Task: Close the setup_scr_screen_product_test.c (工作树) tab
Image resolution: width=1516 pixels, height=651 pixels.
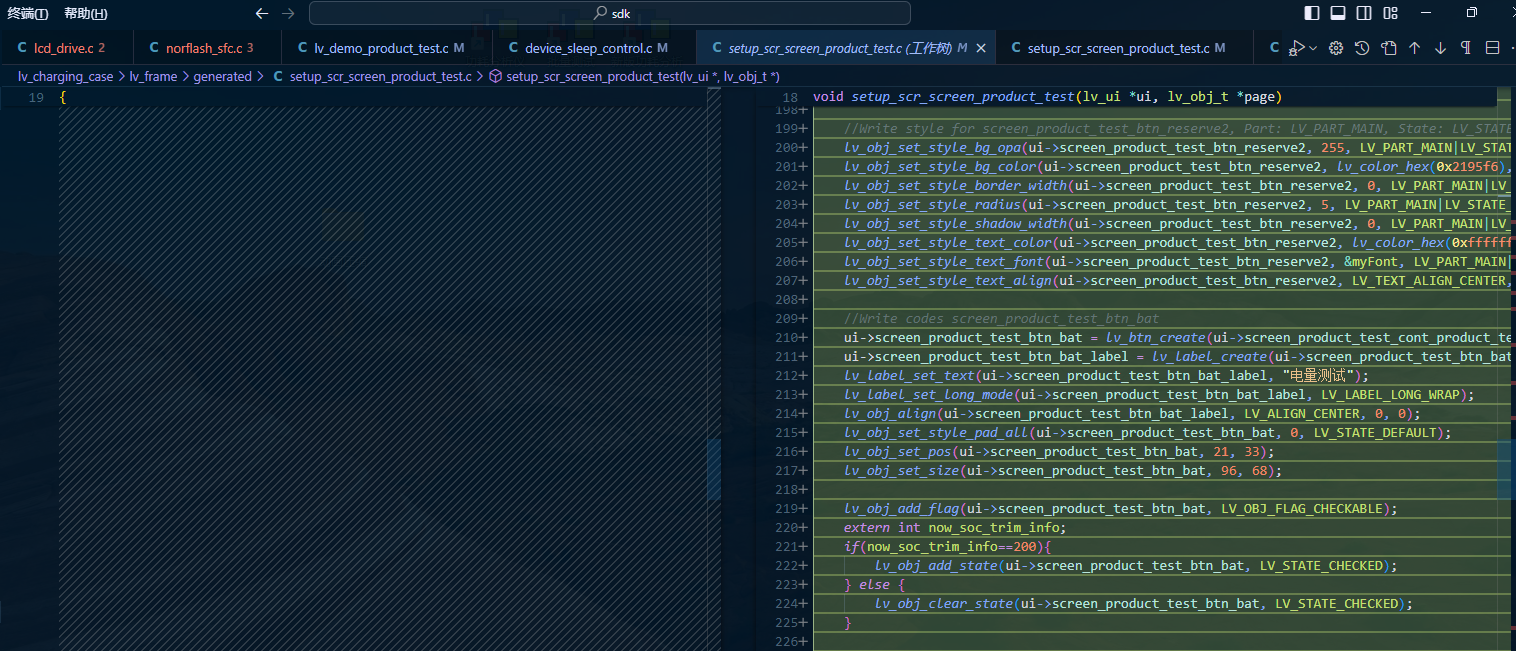Action: (x=981, y=48)
